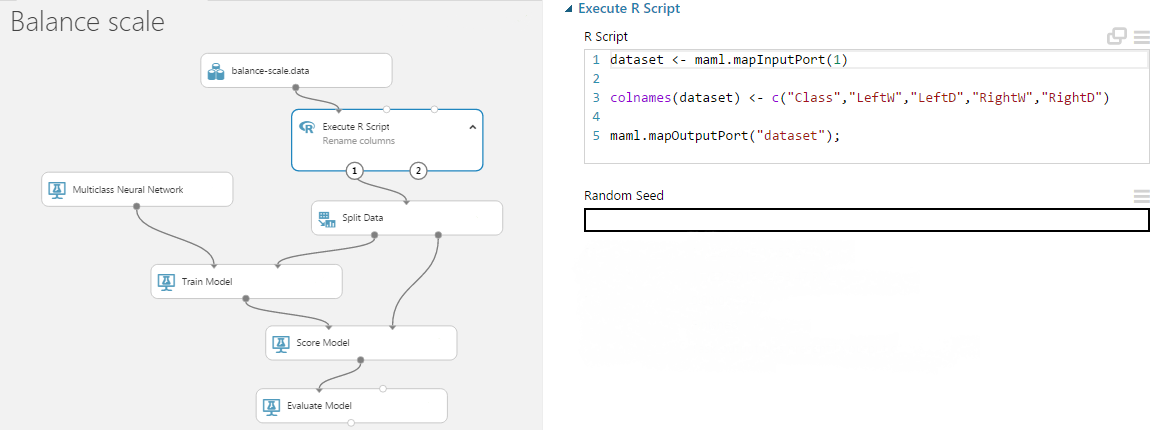Click the Train Model module icon
Screen dimensions: 1163x430
point(166,282)
